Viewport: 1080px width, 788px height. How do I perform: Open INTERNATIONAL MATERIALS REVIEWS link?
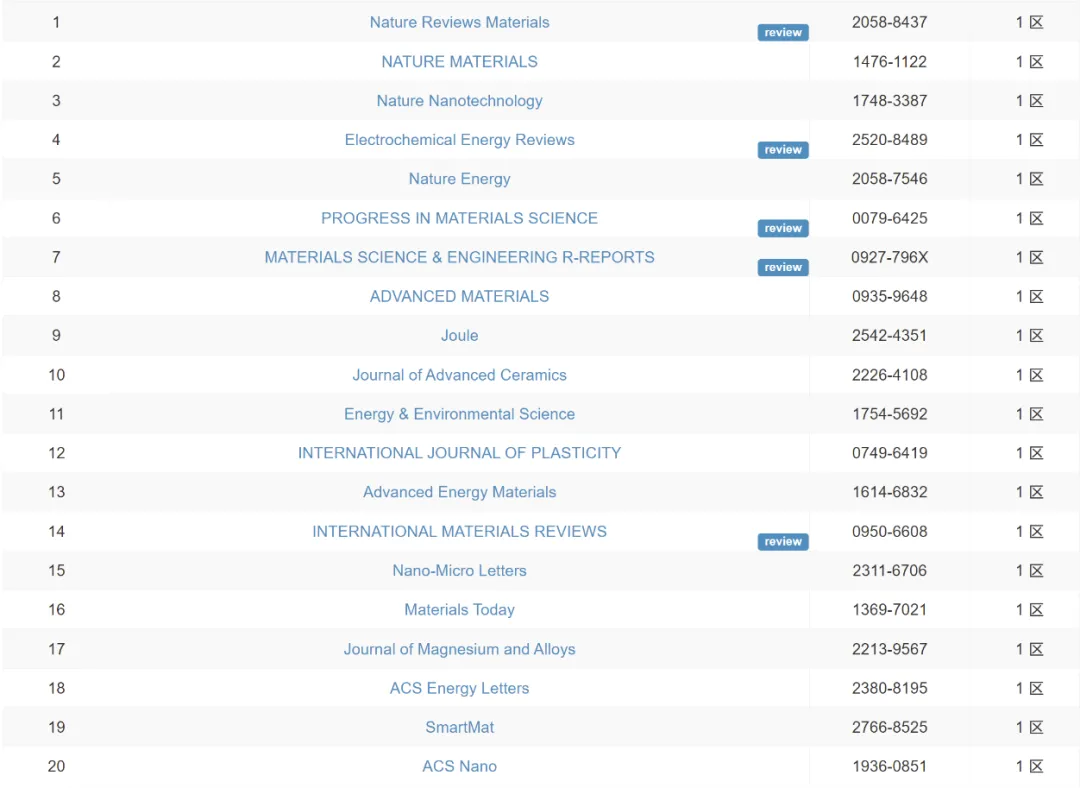[459, 532]
